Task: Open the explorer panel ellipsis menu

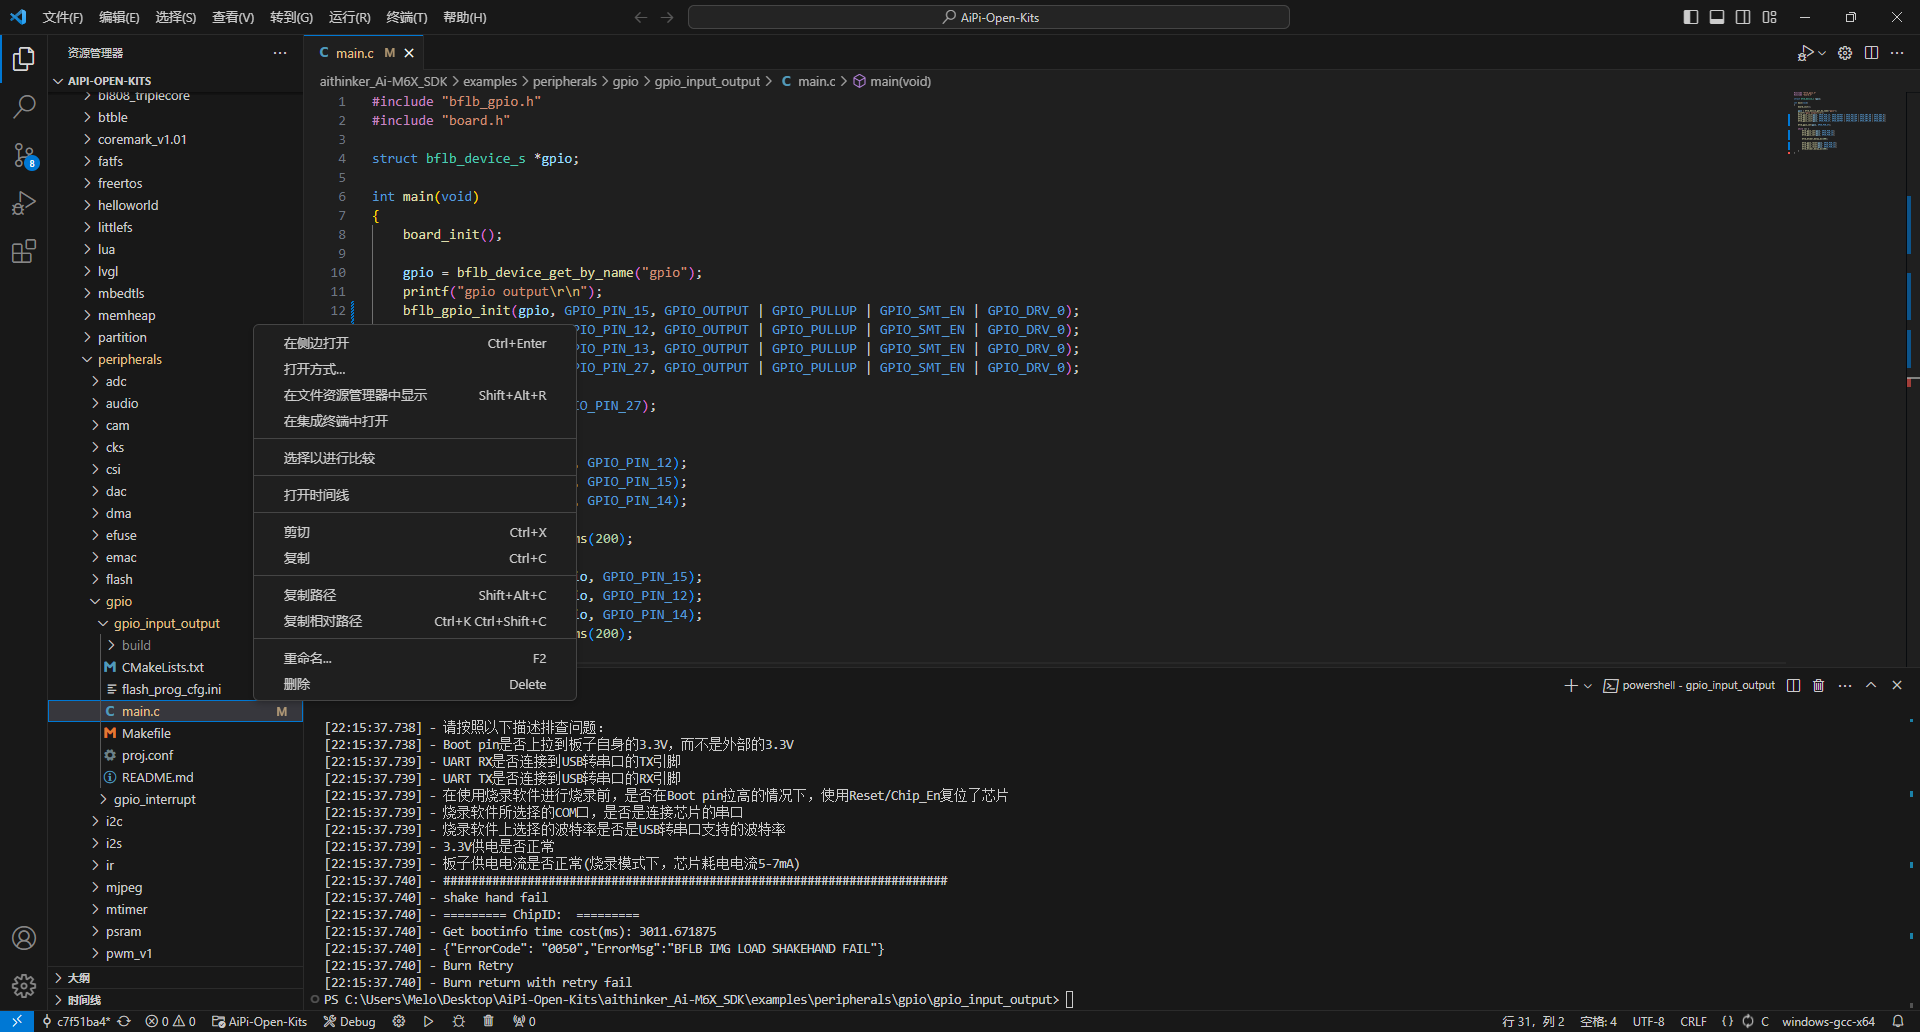Action: pos(280,53)
